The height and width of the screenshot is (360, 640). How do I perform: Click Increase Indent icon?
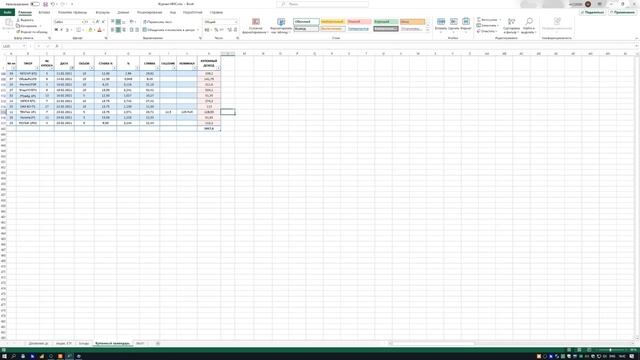(137, 30)
